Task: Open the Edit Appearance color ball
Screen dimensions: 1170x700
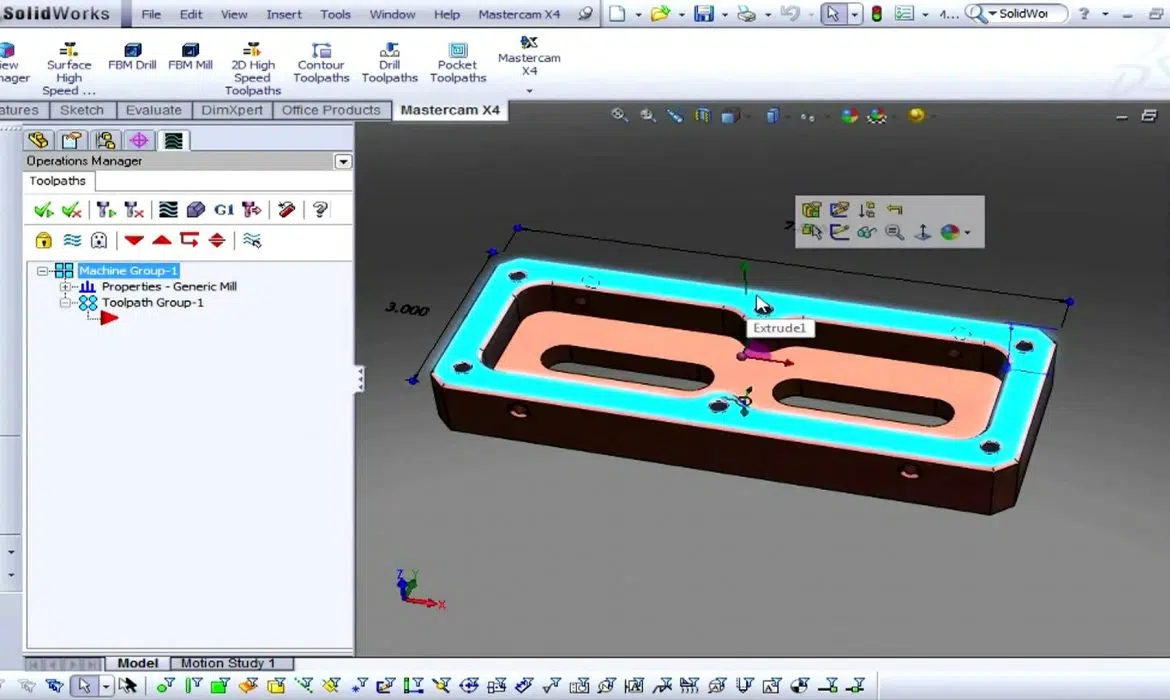Action: pyautogui.click(x=849, y=116)
